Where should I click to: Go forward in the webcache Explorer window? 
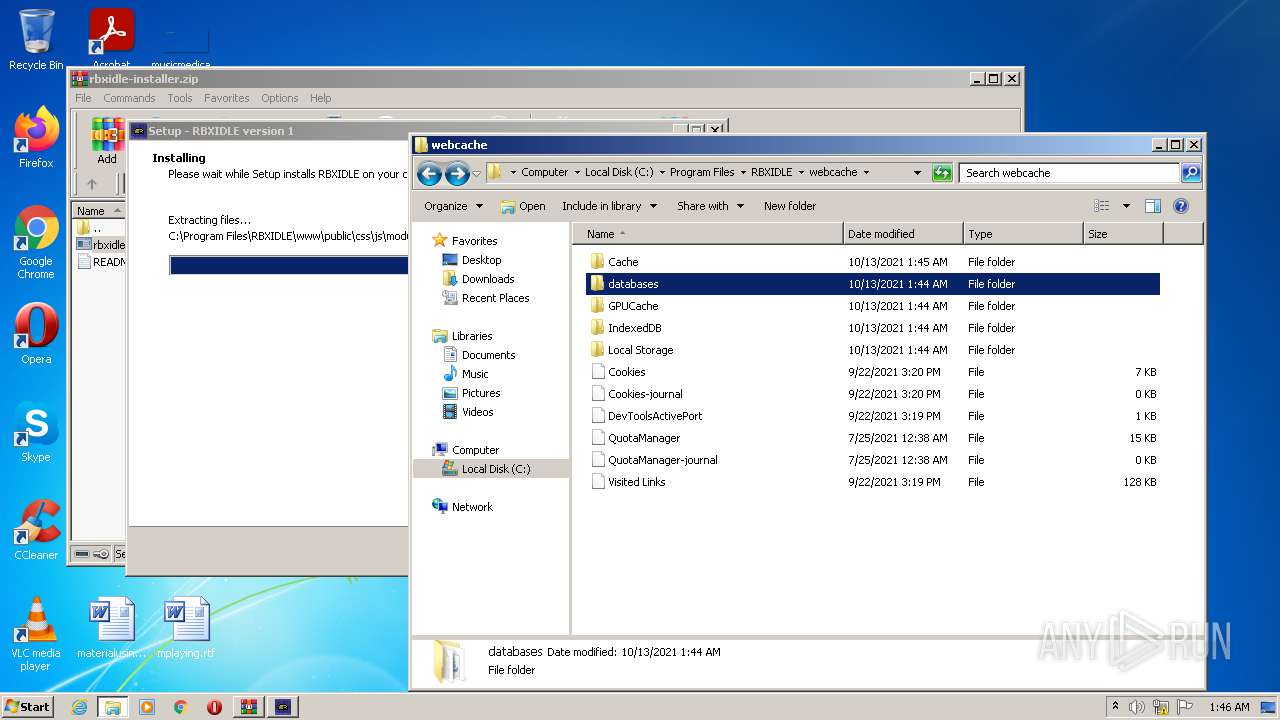pyautogui.click(x=457, y=173)
